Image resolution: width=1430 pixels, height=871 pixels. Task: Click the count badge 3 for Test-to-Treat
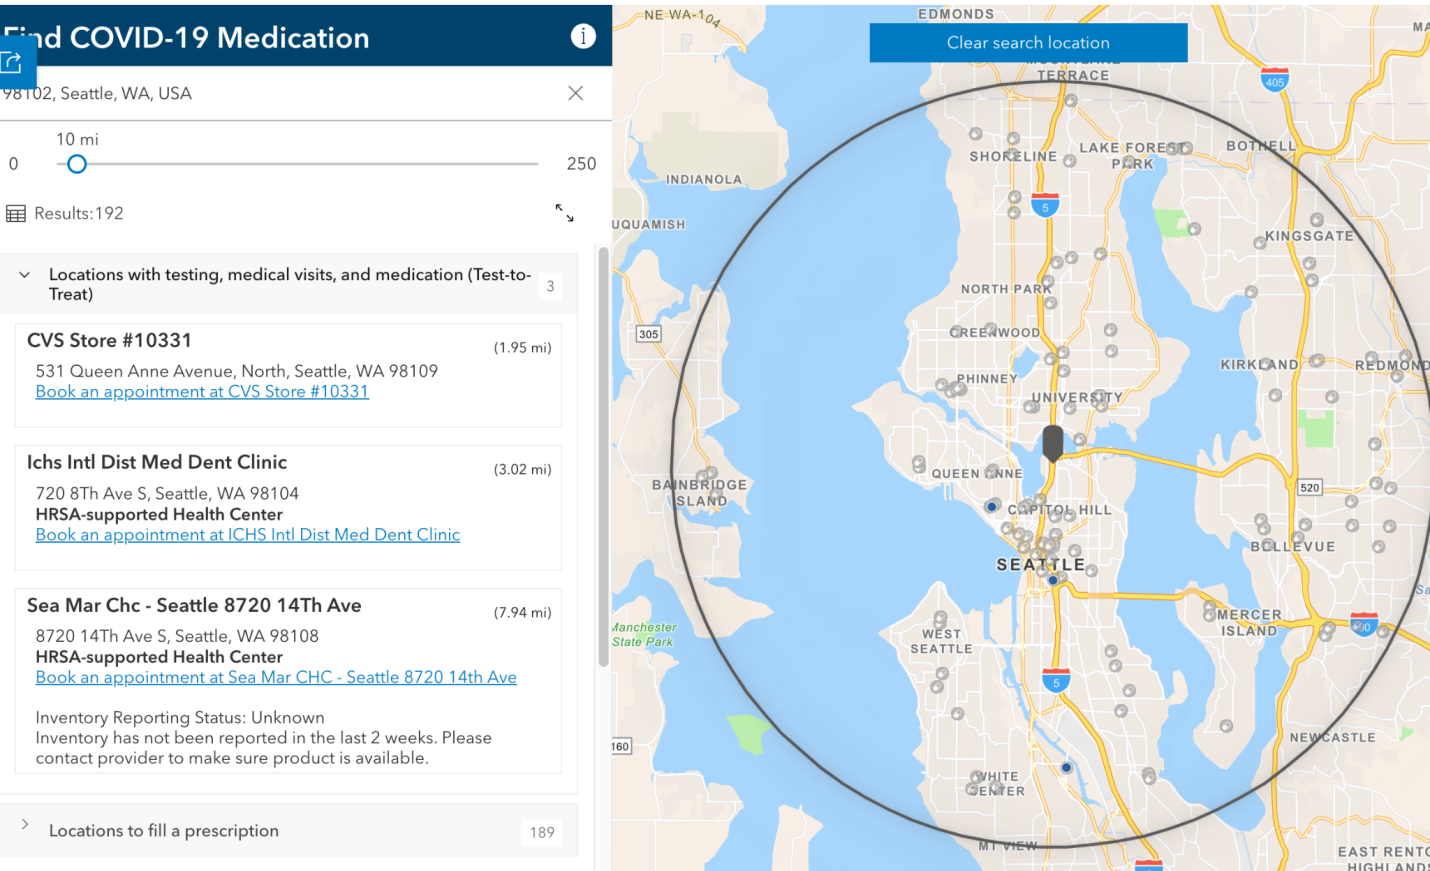click(550, 286)
